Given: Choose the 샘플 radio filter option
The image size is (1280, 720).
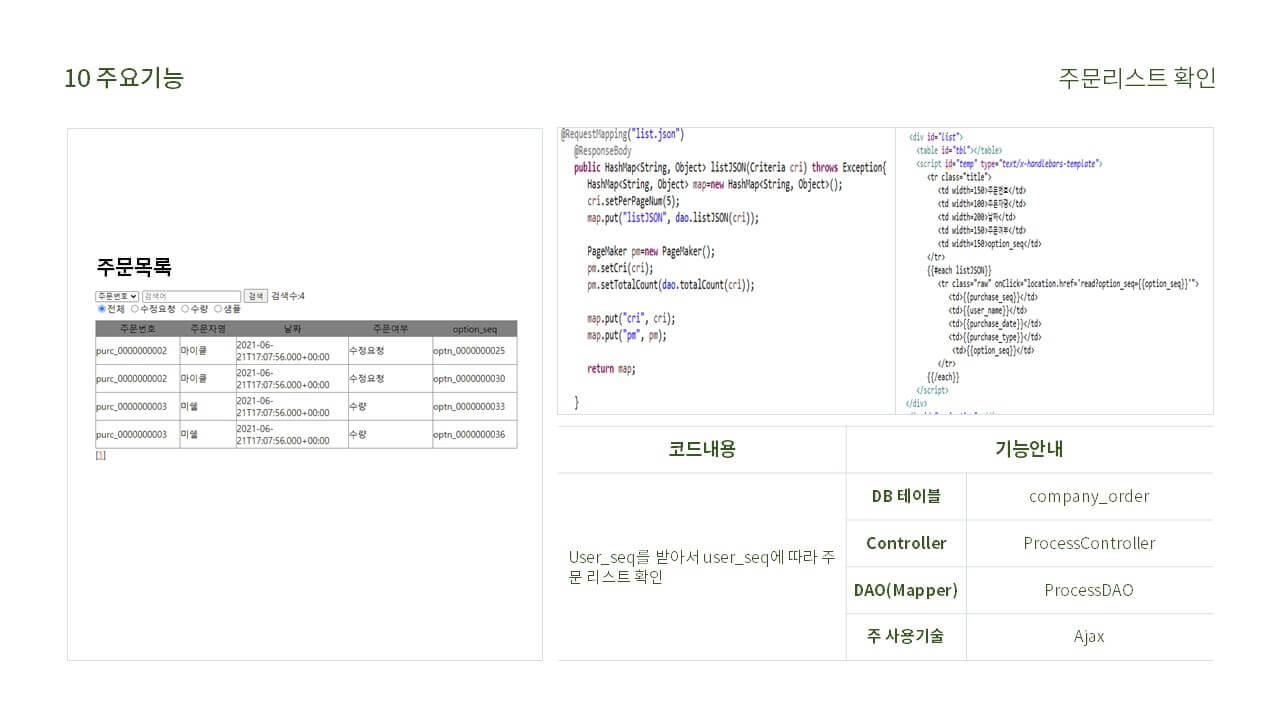Looking at the screenshot, I should tap(218, 309).
